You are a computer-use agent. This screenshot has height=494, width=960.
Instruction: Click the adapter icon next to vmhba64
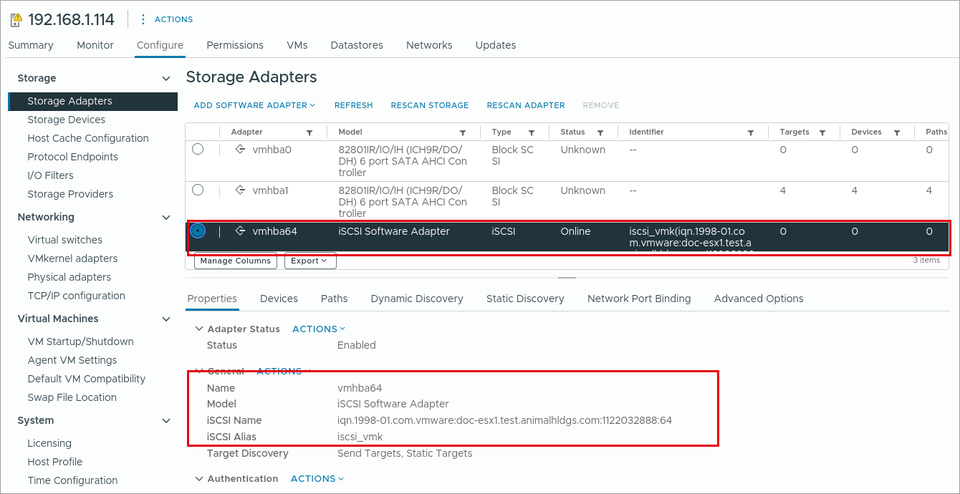click(241, 231)
